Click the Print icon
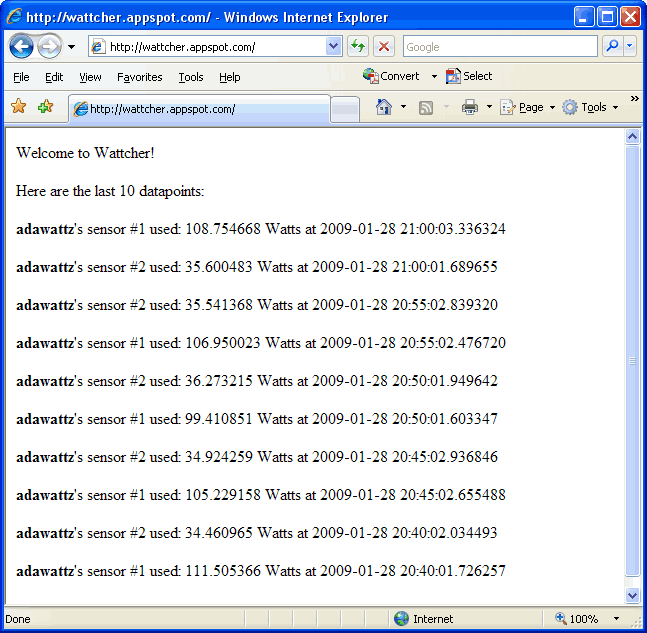This screenshot has width=647, height=633. (470, 107)
